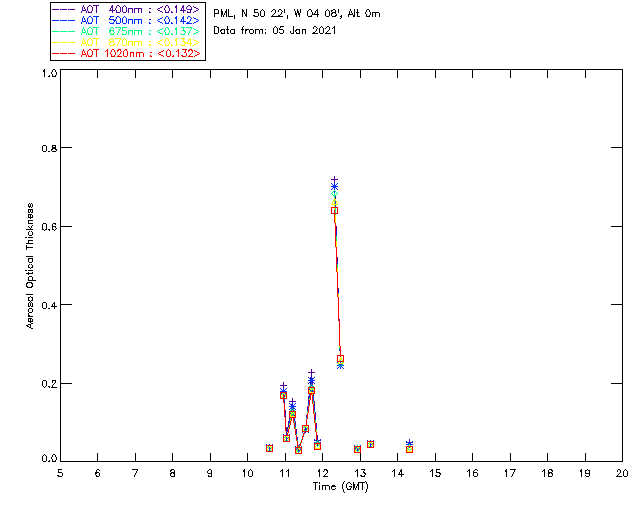Image resolution: width=640 pixels, height=512 pixels.
Task: Click the isolated data point near 14.3 hours
Action: (409, 449)
